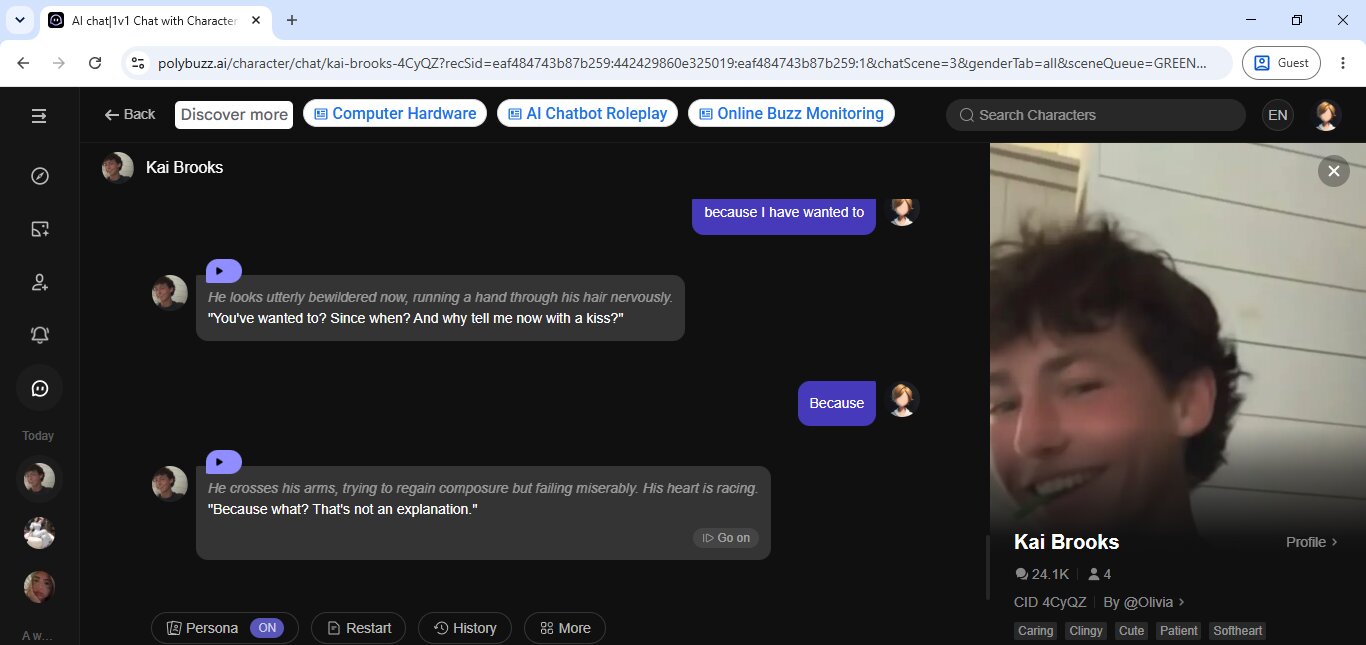Click the Caring tag
The image size is (1366, 645).
(1035, 631)
